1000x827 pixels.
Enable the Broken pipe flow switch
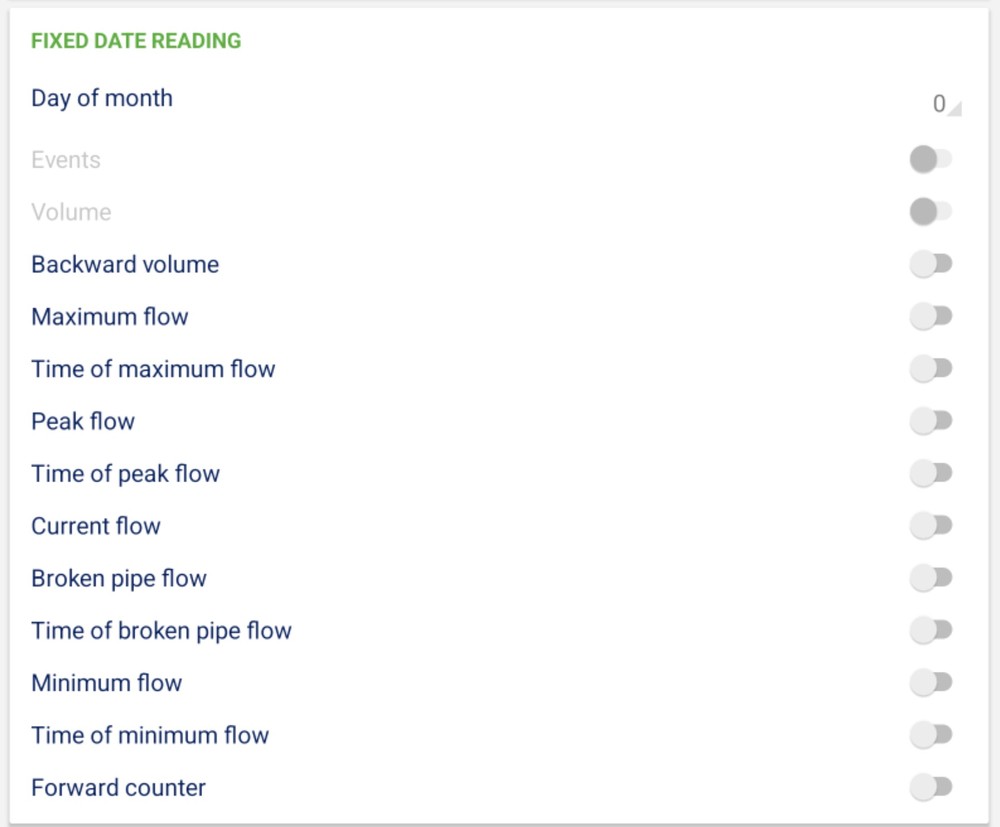click(931, 578)
